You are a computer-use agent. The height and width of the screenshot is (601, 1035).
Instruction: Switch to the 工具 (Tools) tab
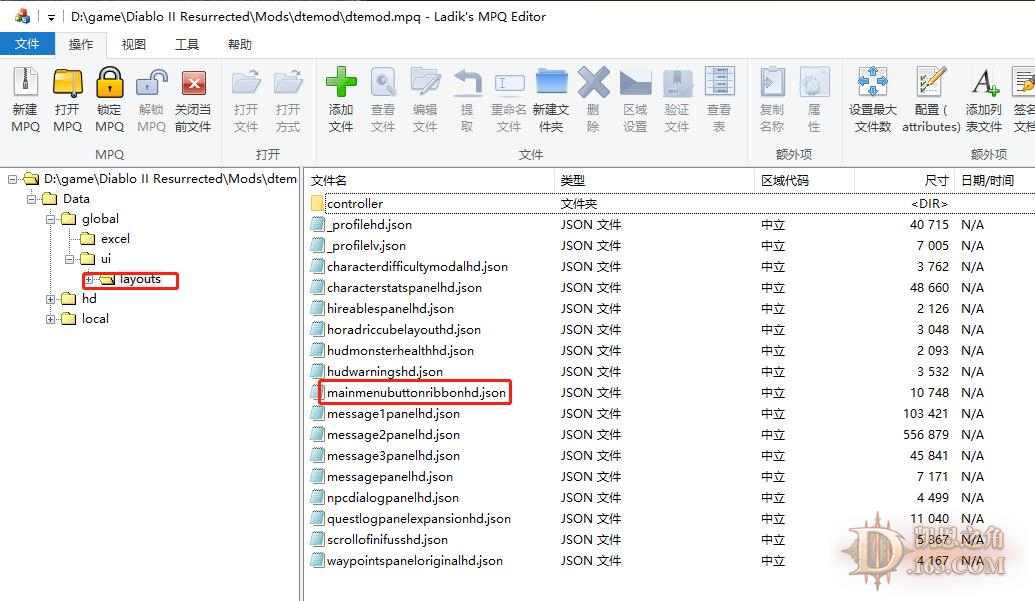[x=186, y=44]
